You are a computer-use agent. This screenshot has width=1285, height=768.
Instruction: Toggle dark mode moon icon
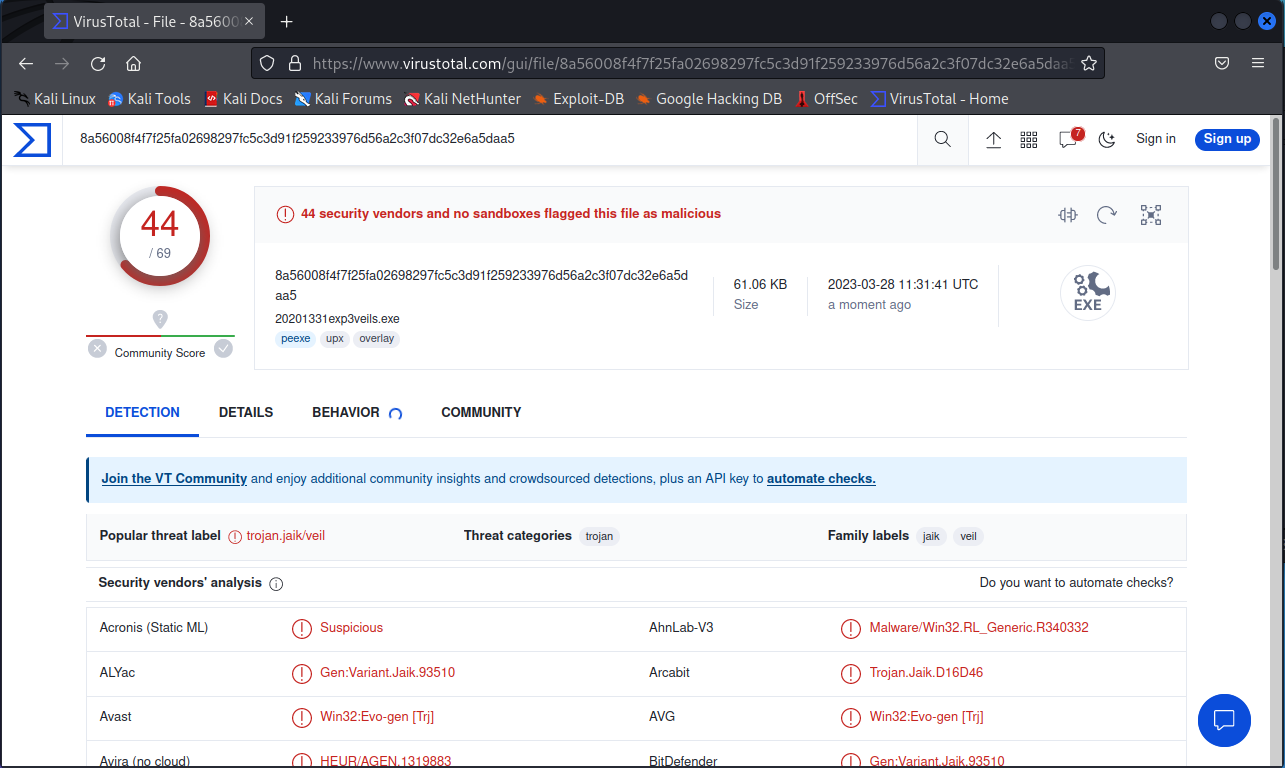click(1107, 140)
